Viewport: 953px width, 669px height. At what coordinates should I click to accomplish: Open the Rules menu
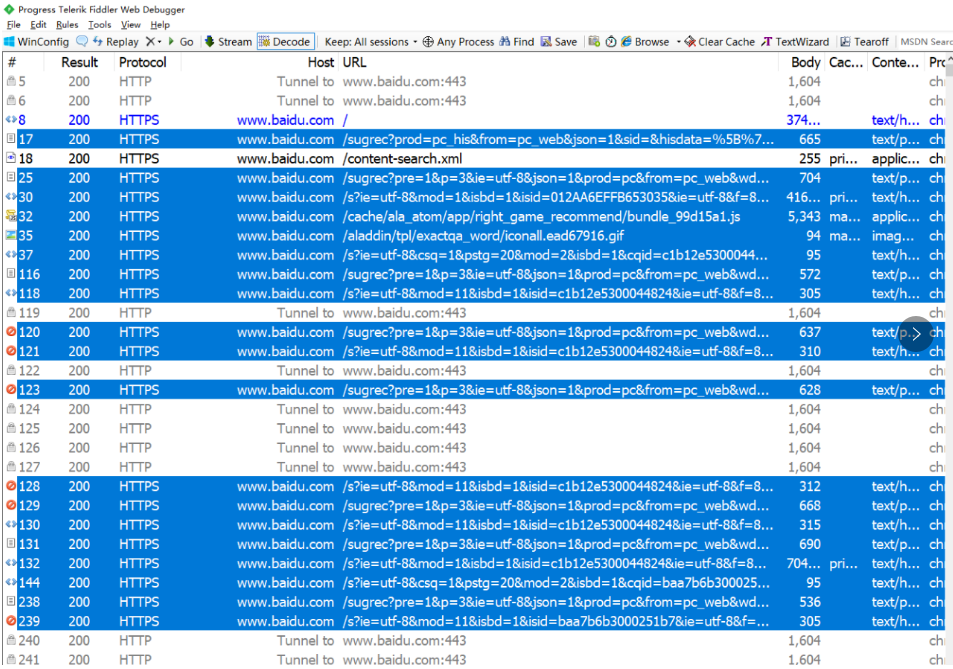[x=67, y=24]
